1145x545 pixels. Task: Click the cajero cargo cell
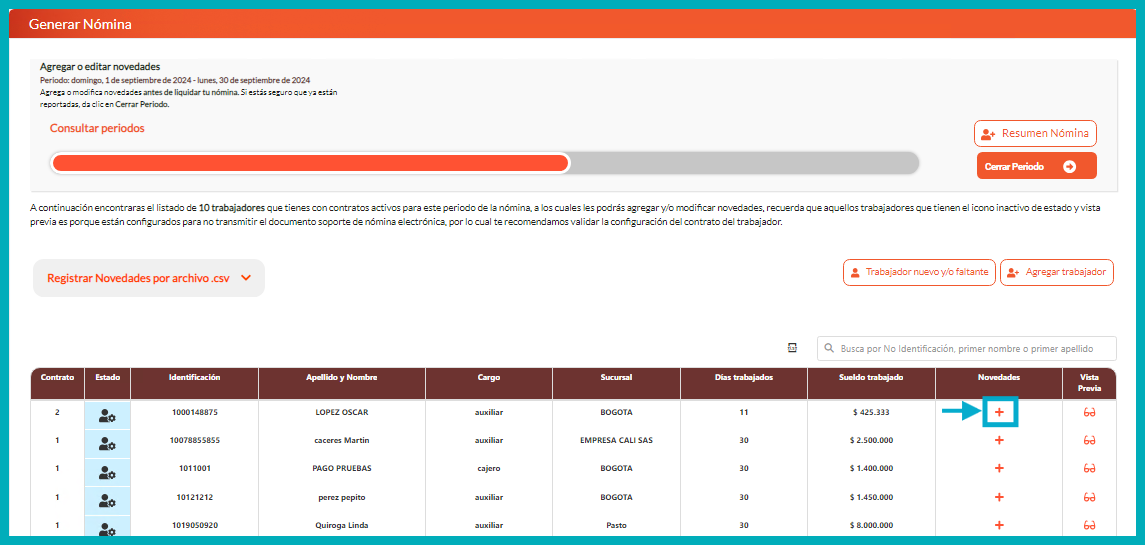pos(489,468)
